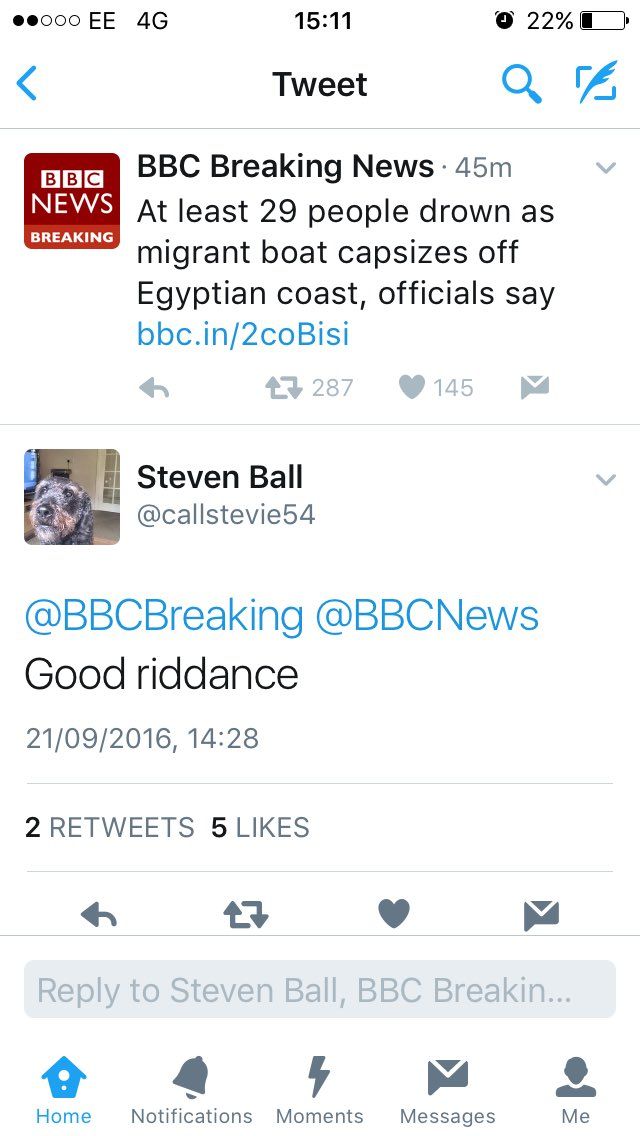Expand options chevron on BBC tweet

tap(605, 168)
